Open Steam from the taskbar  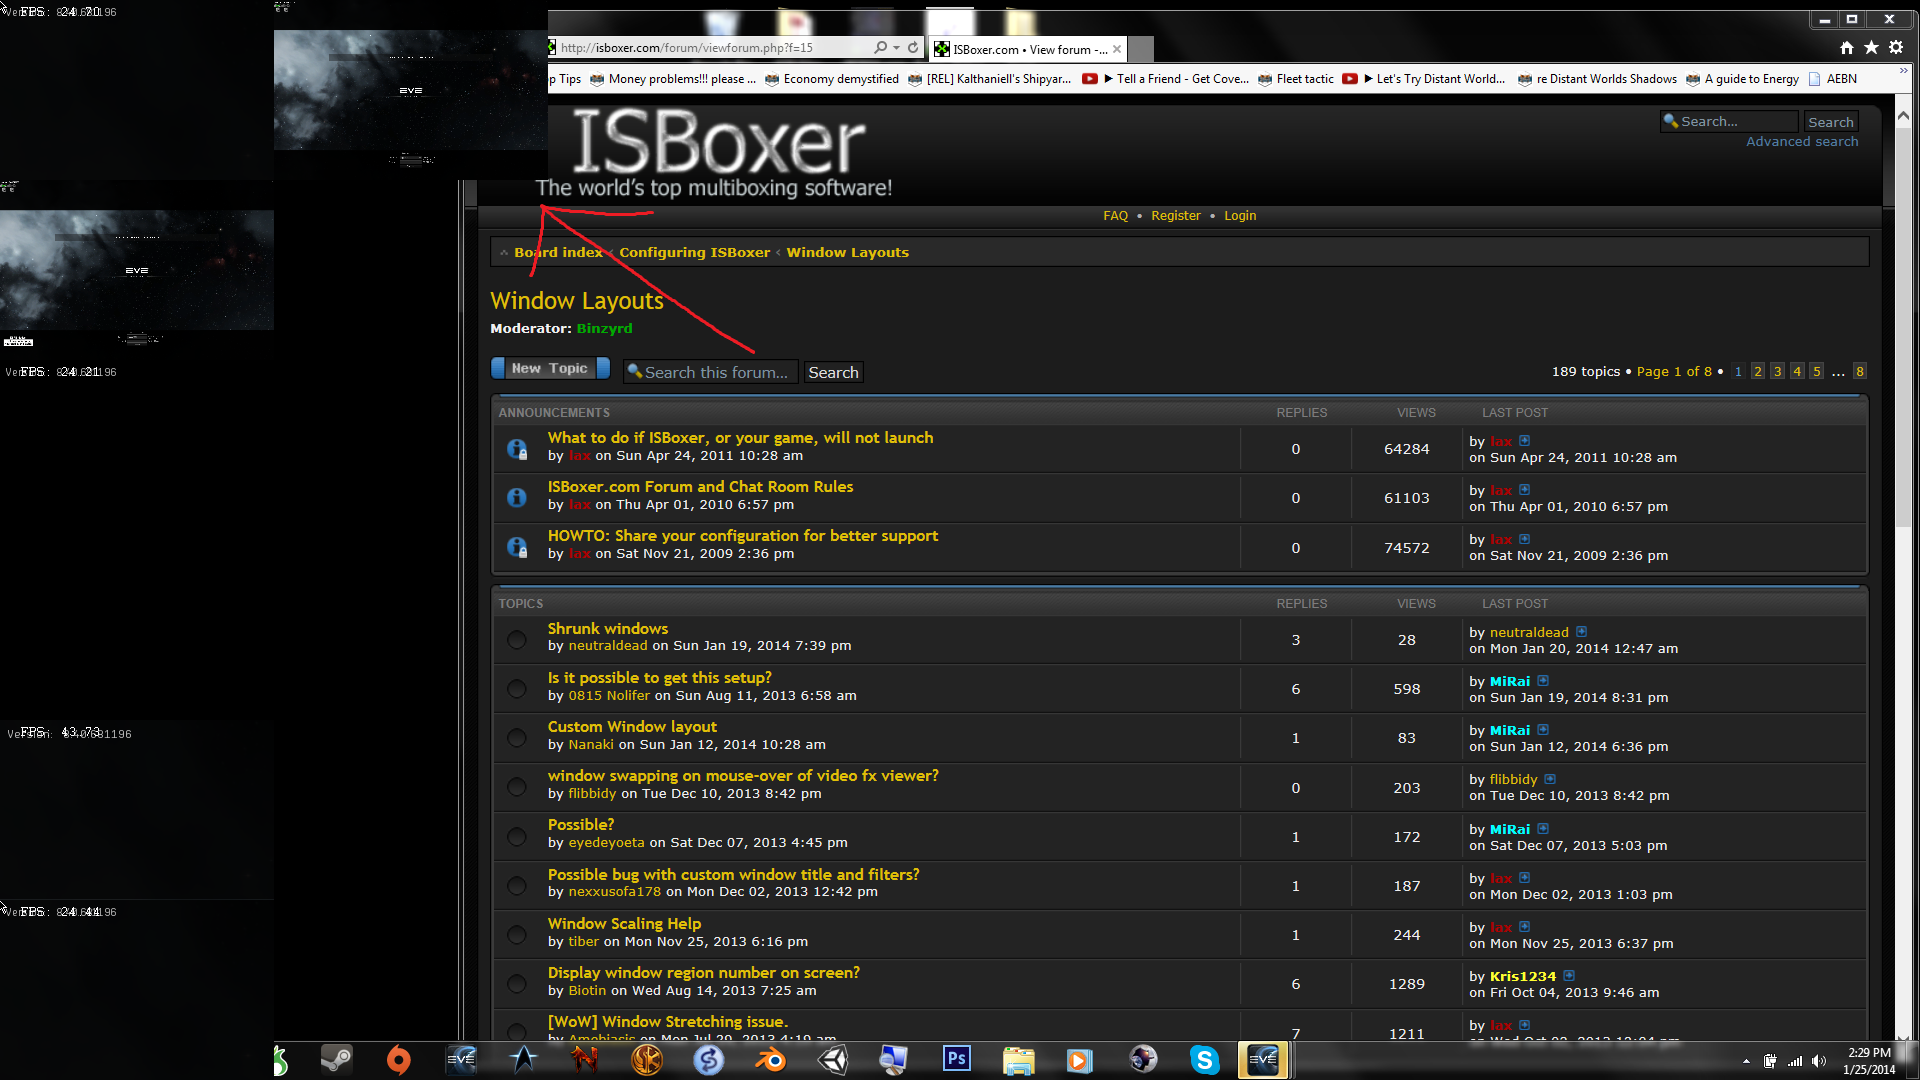pyautogui.click(x=337, y=1060)
